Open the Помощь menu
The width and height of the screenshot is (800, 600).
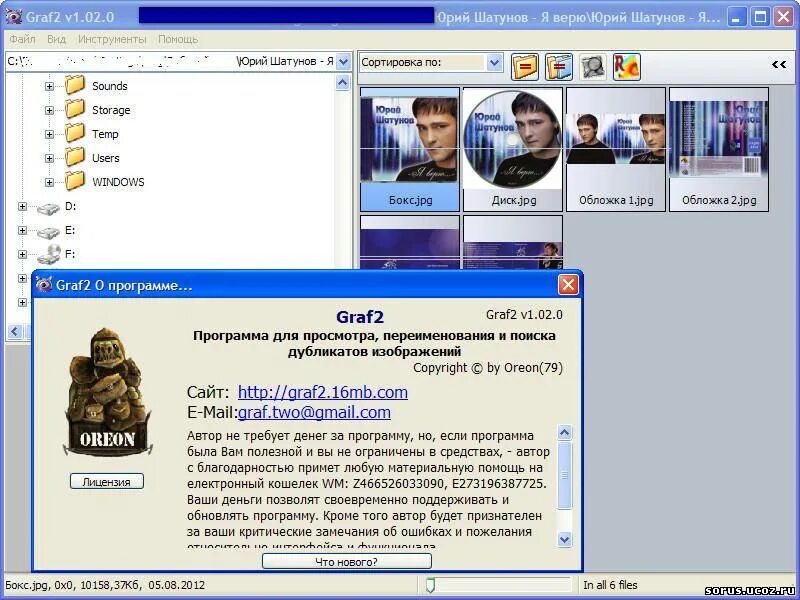(178, 39)
